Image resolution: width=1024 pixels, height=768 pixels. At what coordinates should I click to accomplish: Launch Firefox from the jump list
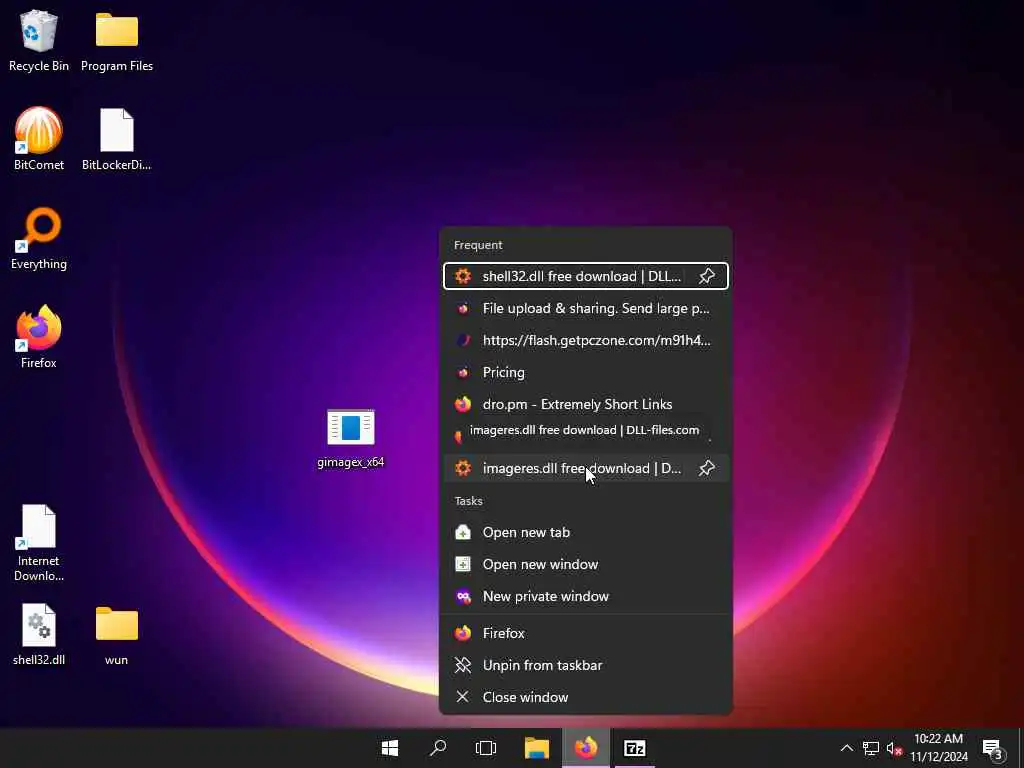[x=586, y=633]
